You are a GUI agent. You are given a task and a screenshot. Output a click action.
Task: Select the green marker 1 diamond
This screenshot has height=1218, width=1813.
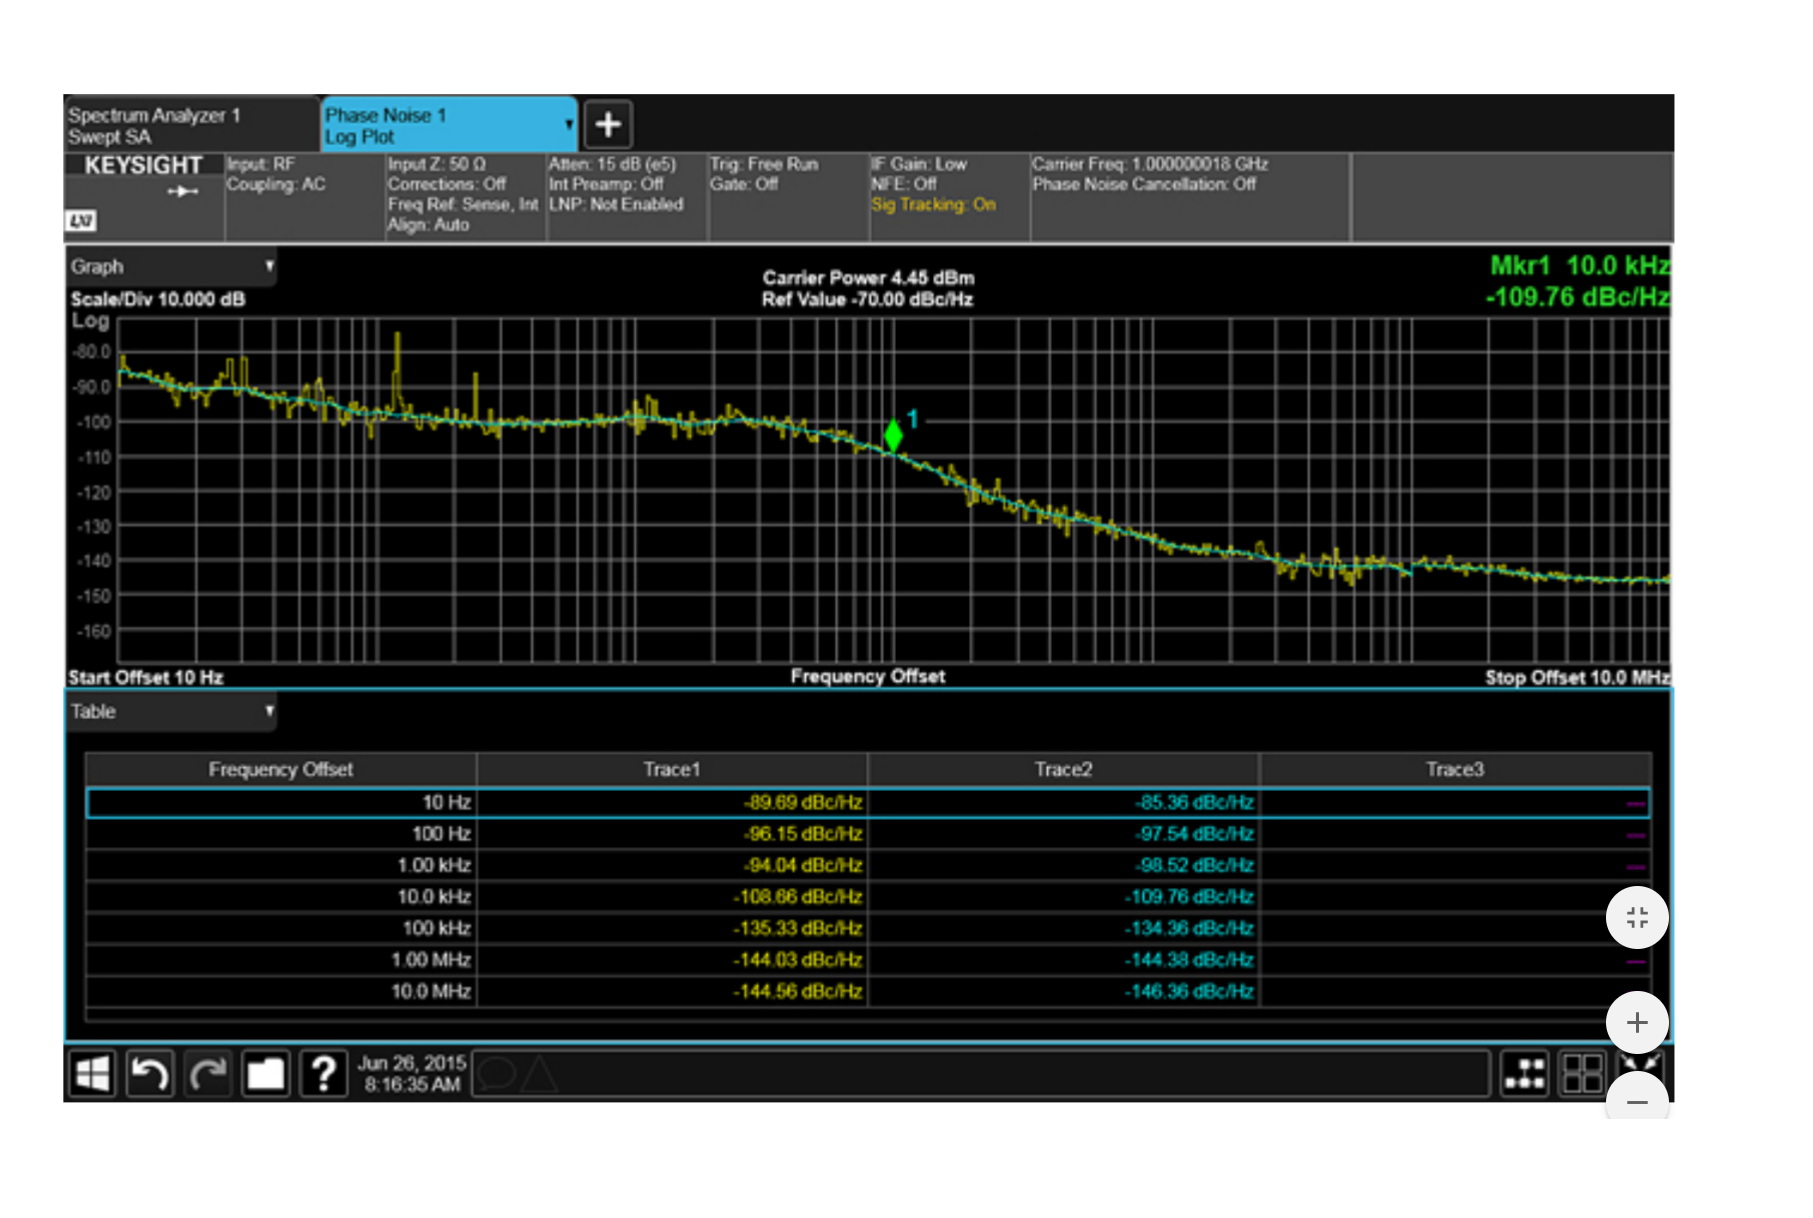pyautogui.click(x=893, y=435)
